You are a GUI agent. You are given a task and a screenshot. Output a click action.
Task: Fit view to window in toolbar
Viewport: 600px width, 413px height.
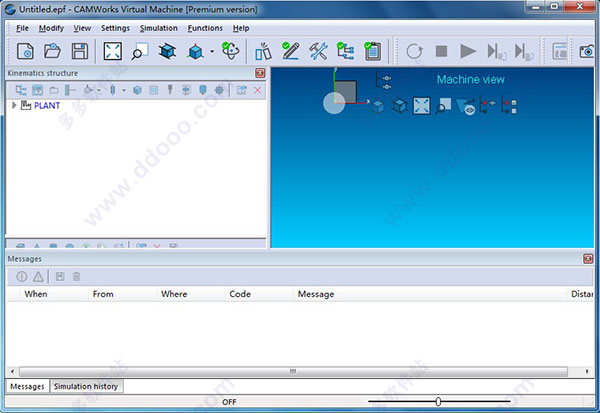113,51
